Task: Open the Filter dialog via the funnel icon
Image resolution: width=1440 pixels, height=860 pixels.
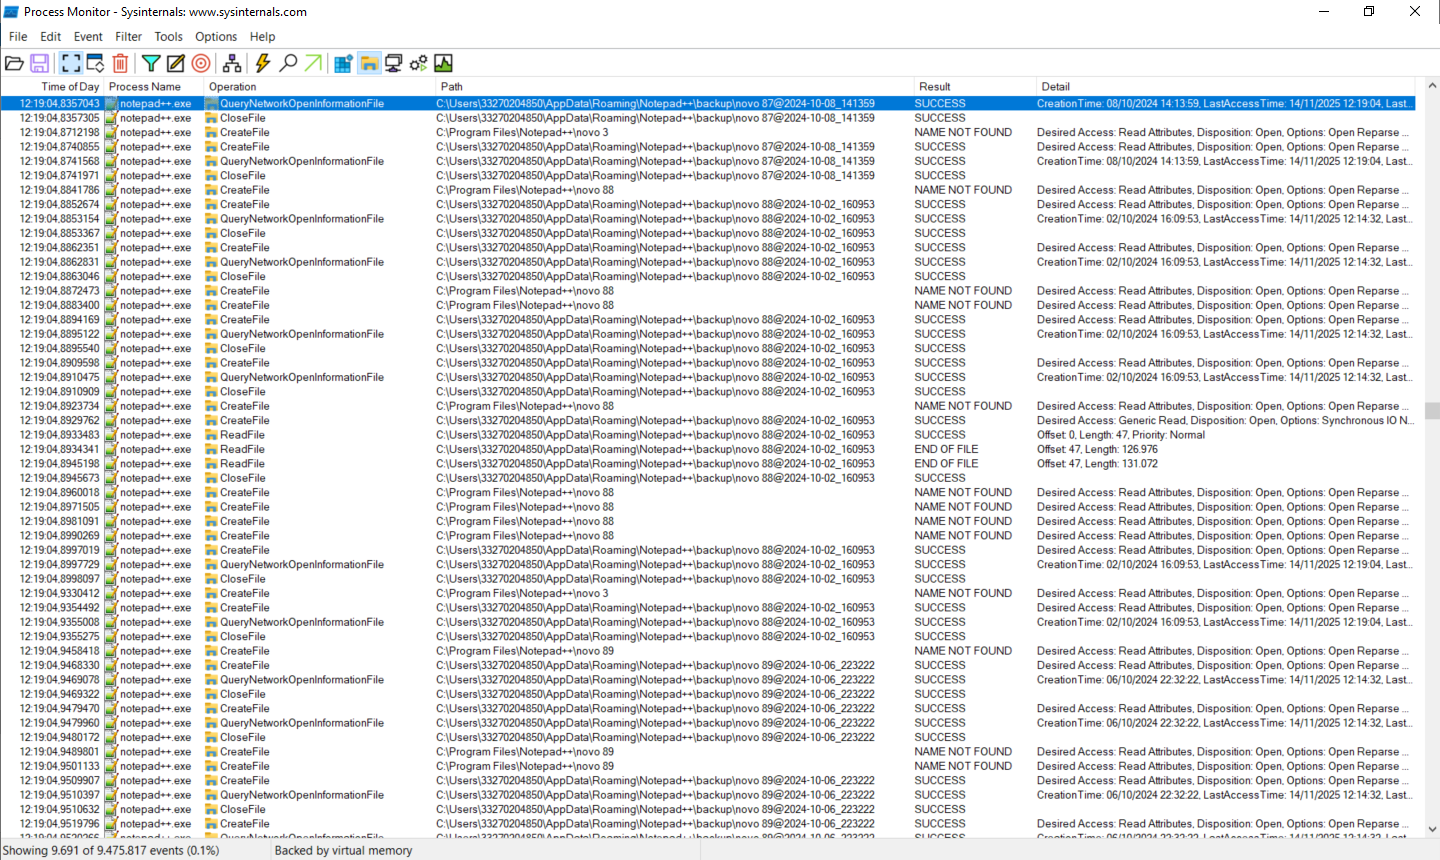Action: (151, 64)
